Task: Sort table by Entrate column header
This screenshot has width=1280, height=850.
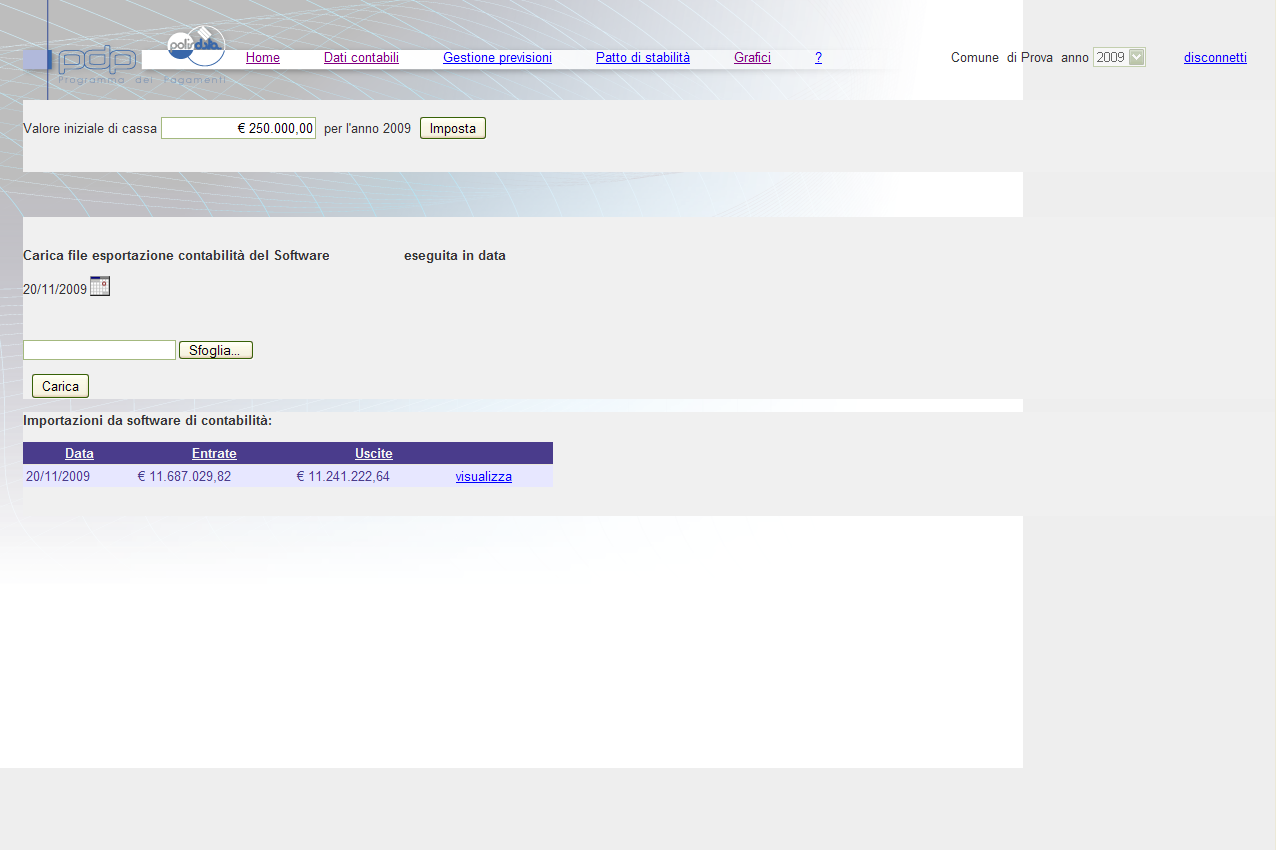Action: pos(214,453)
